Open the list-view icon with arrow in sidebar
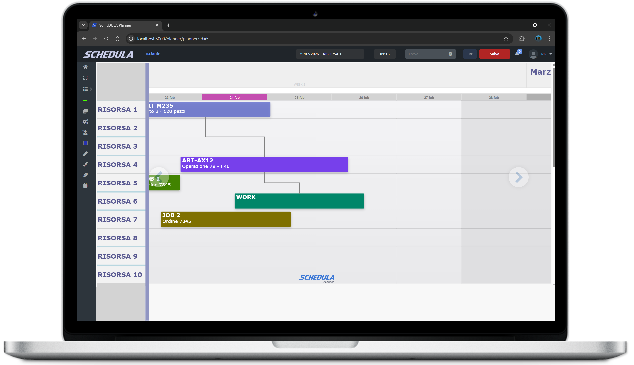634x365 pixels. point(87,89)
